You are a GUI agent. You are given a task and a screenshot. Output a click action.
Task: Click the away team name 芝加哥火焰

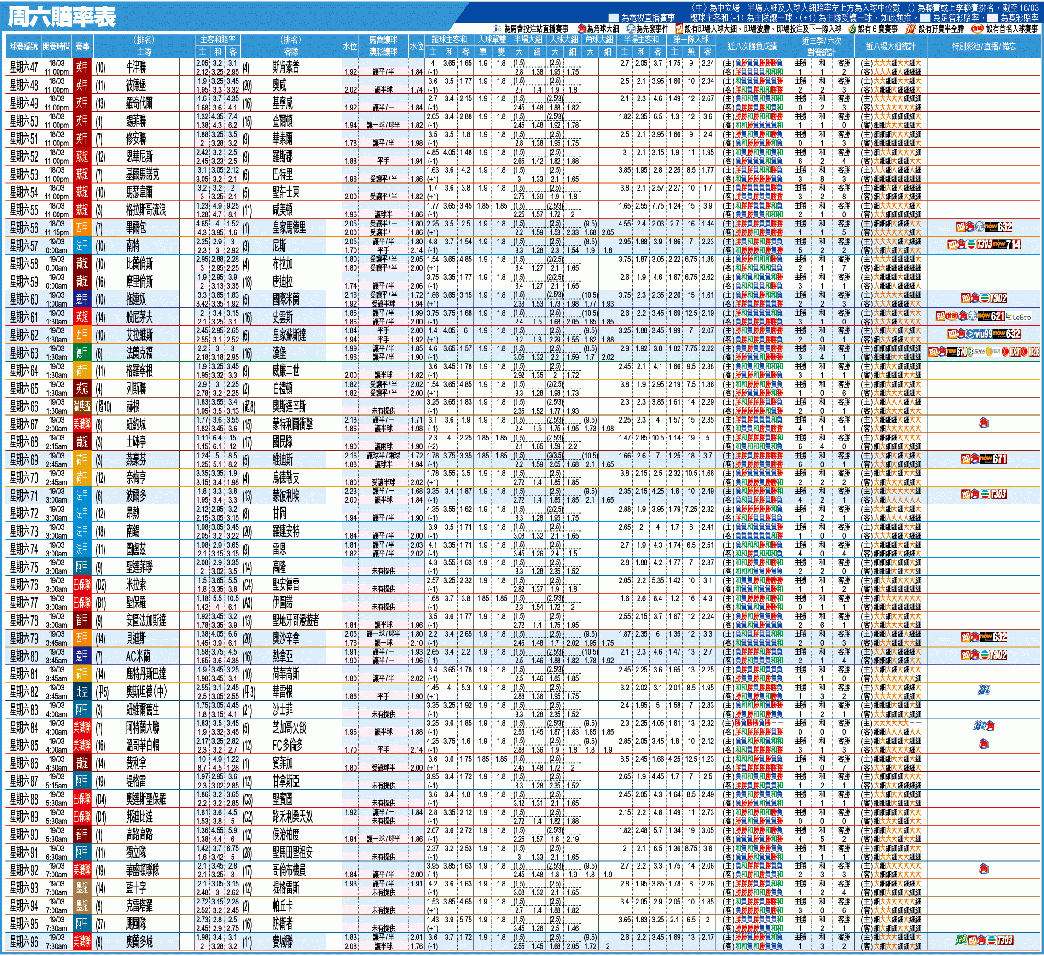[289, 727]
